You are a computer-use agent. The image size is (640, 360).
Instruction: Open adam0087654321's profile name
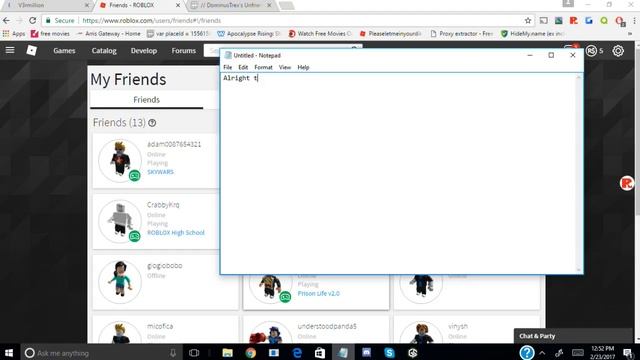point(174,144)
